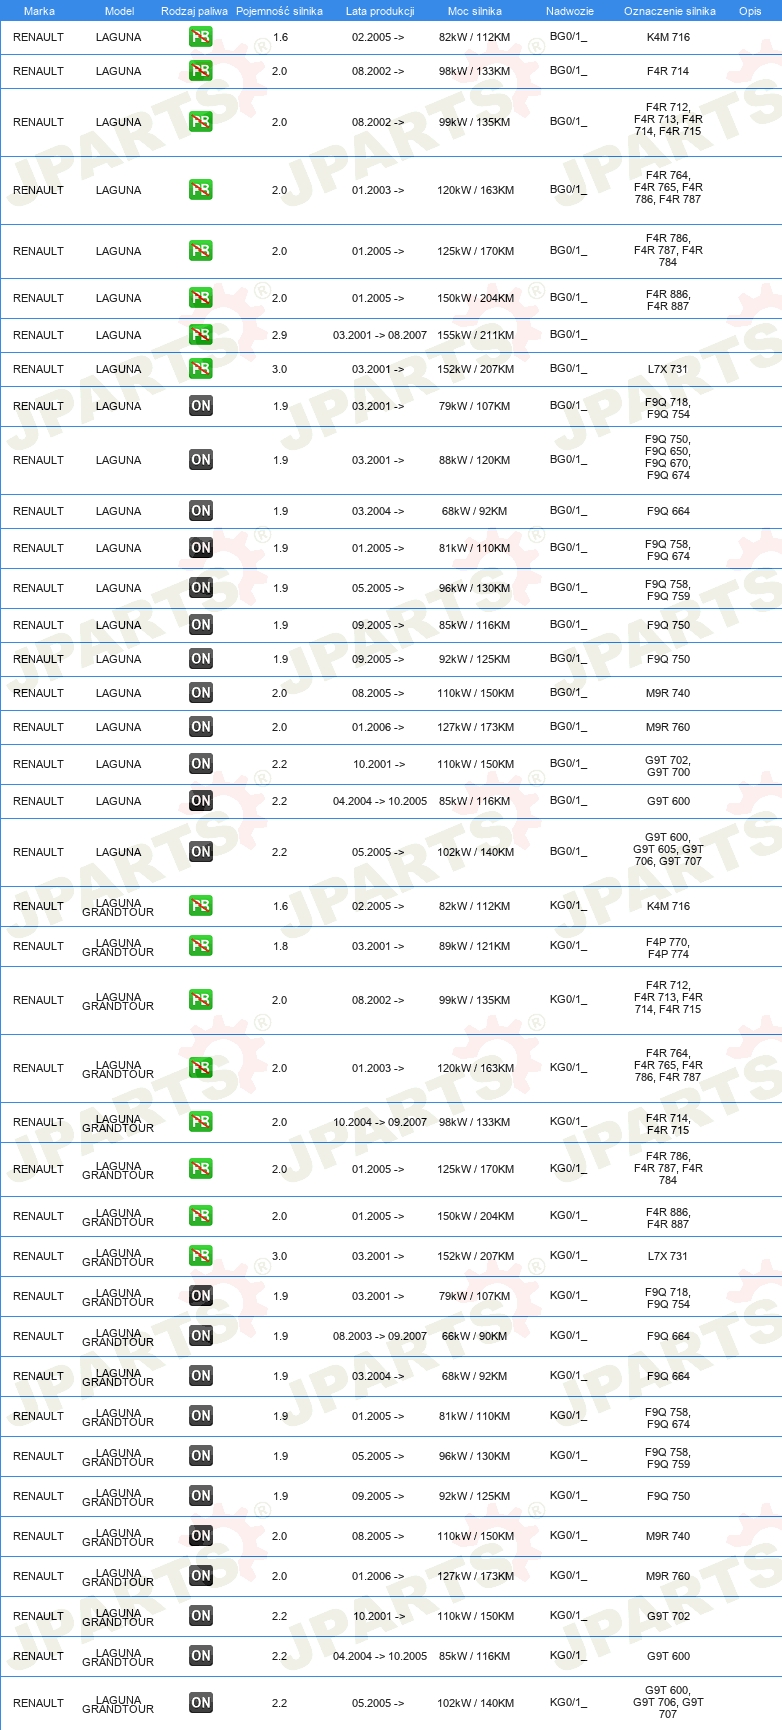The height and width of the screenshot is (1730, 782).
Task: Click the Moc silnika column header
Action: 475,11
